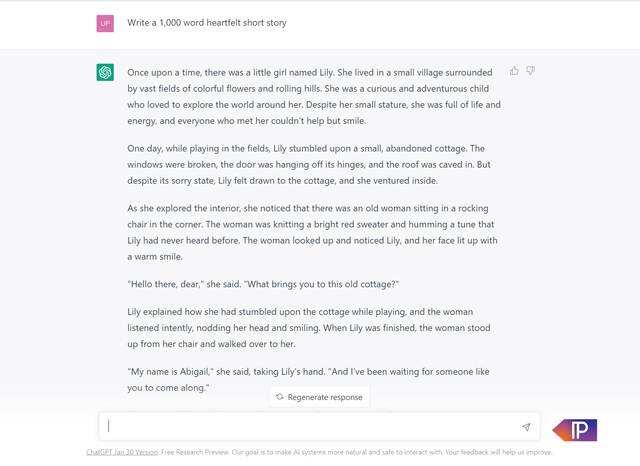Click the circular arrows regenerate icon

(280, 397)
